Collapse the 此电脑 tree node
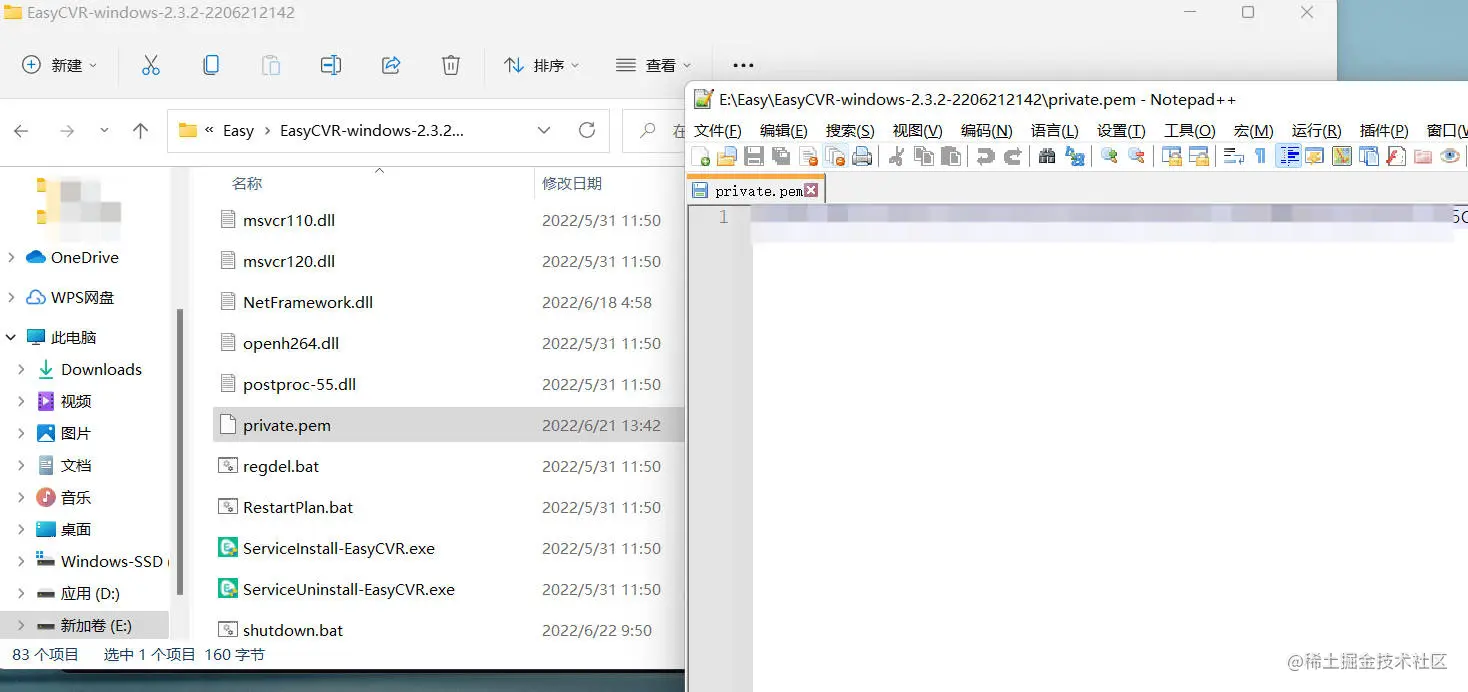Viewport: 1468px width, 692px height. (11, 337)
